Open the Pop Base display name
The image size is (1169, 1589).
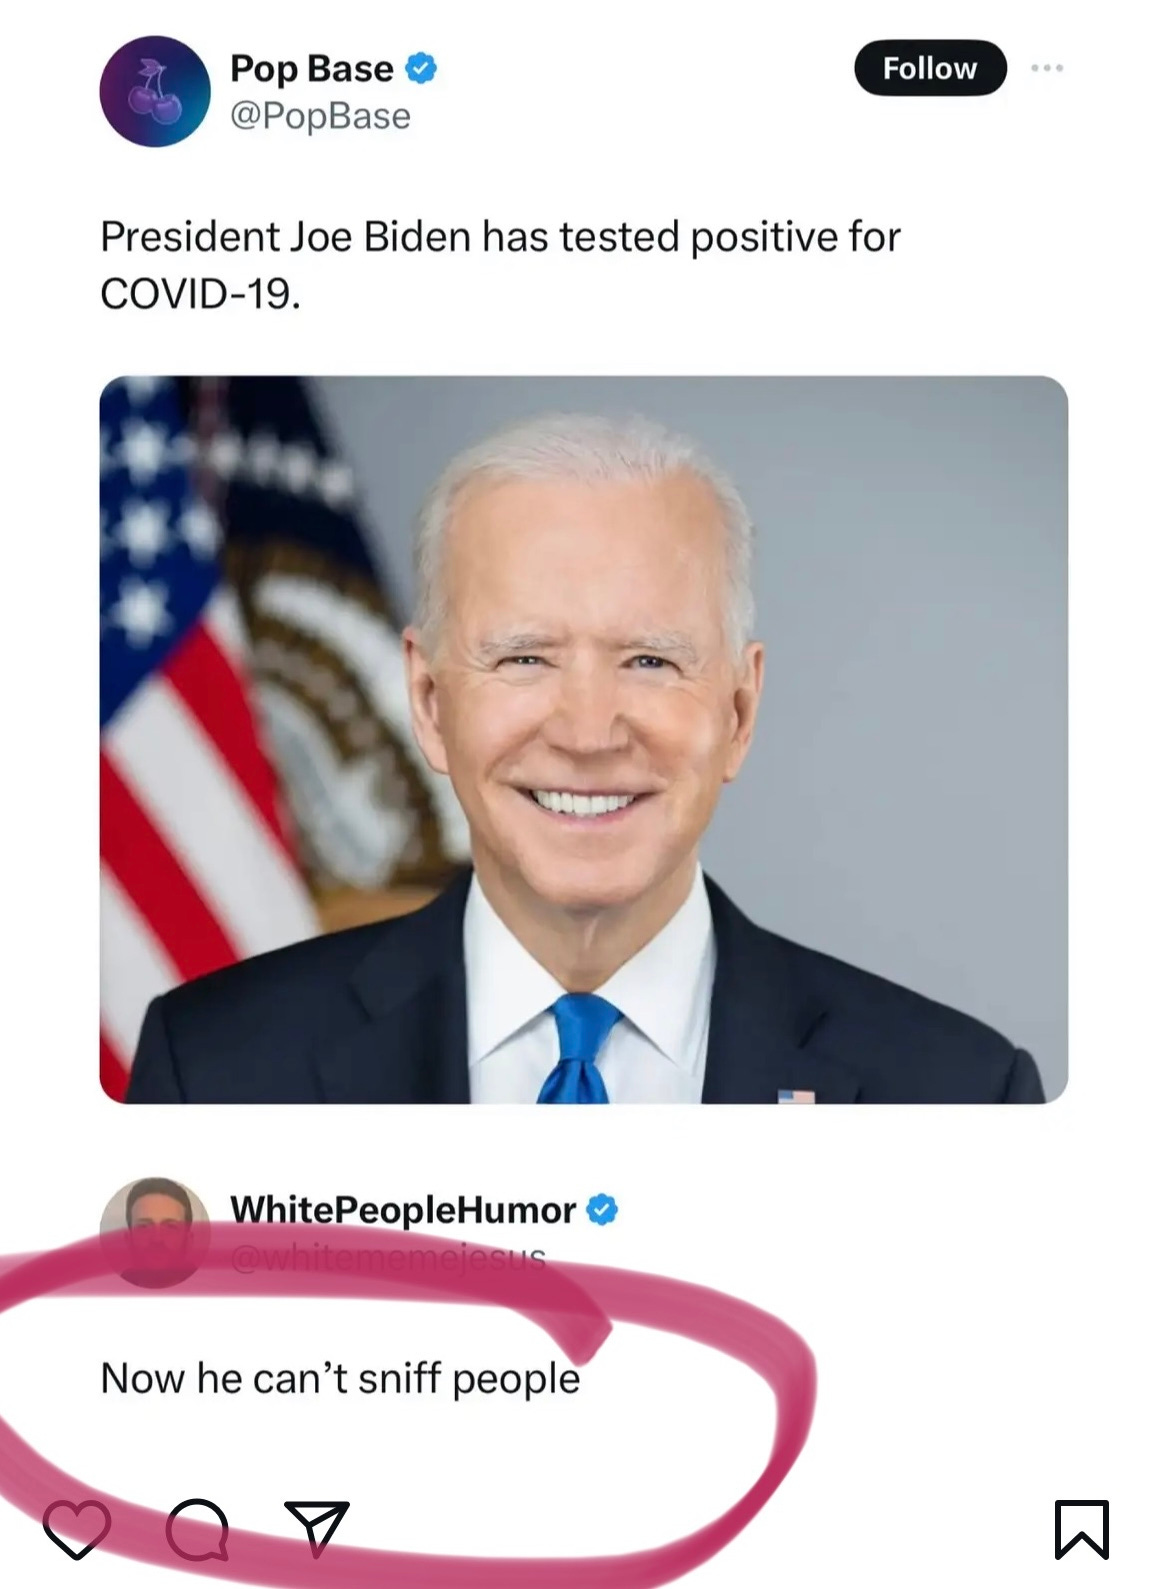coord(312,68)
